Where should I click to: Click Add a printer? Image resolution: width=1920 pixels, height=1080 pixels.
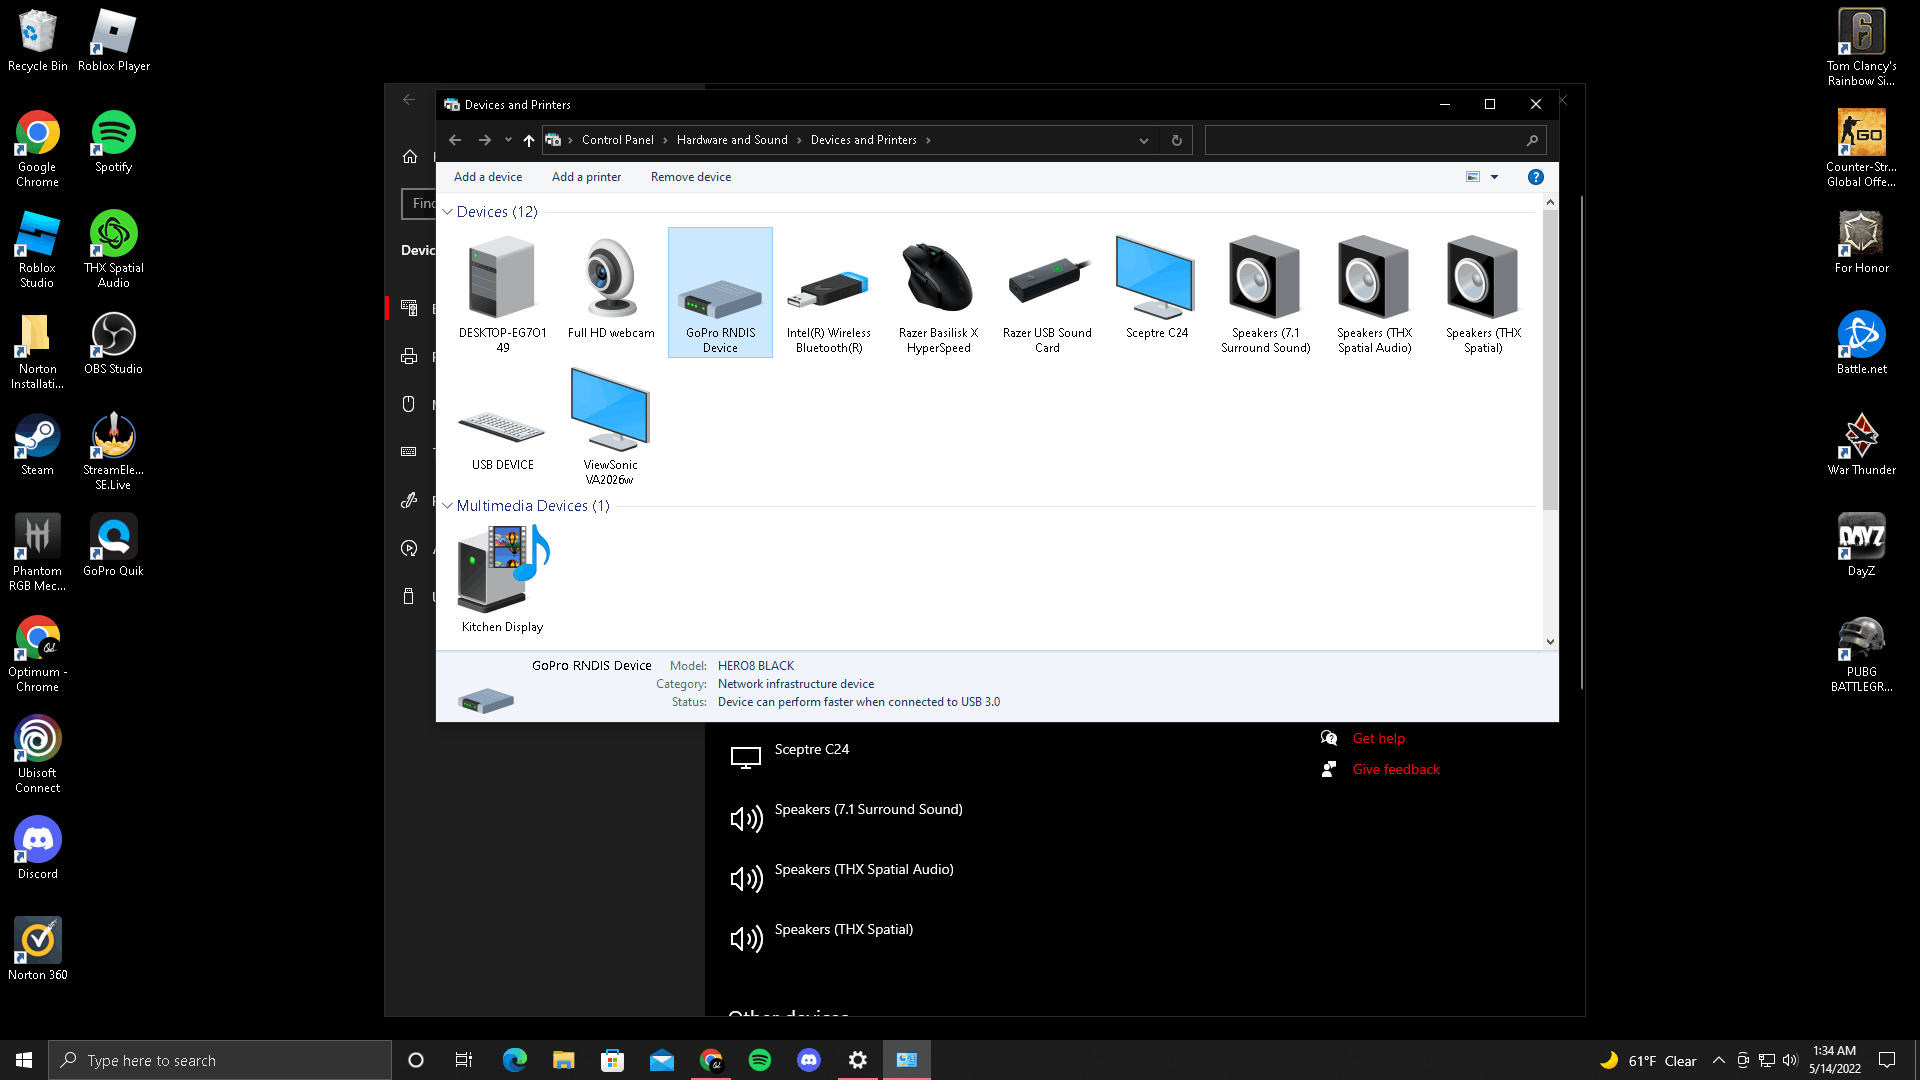tap(586, 176)
